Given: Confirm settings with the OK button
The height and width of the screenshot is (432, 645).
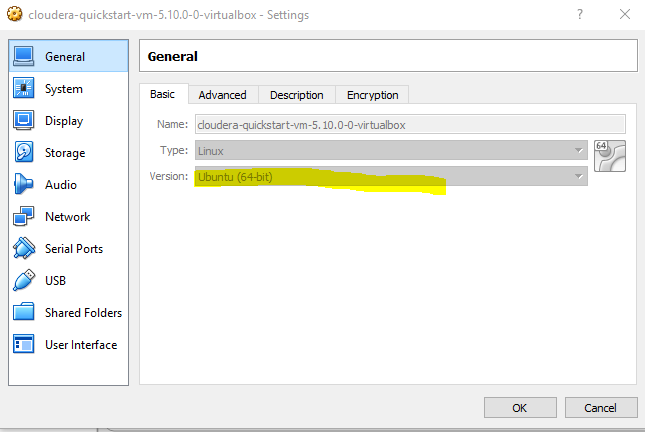Looking at the screenshot, I should pyautogui.click(x=520, y=408).
